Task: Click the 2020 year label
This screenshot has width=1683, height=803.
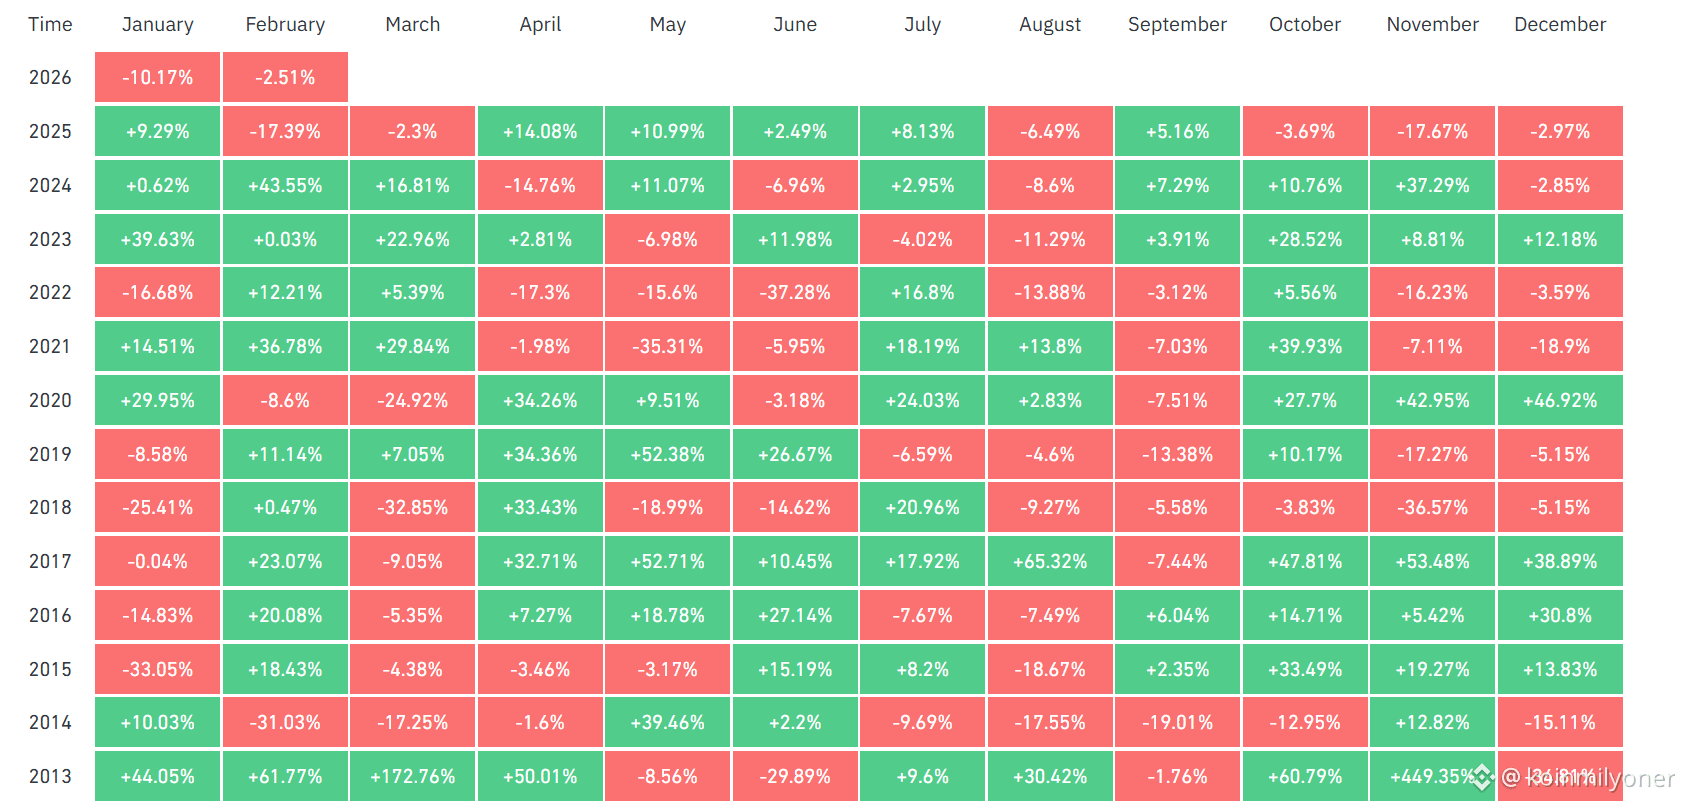Action: pos(50,400)
